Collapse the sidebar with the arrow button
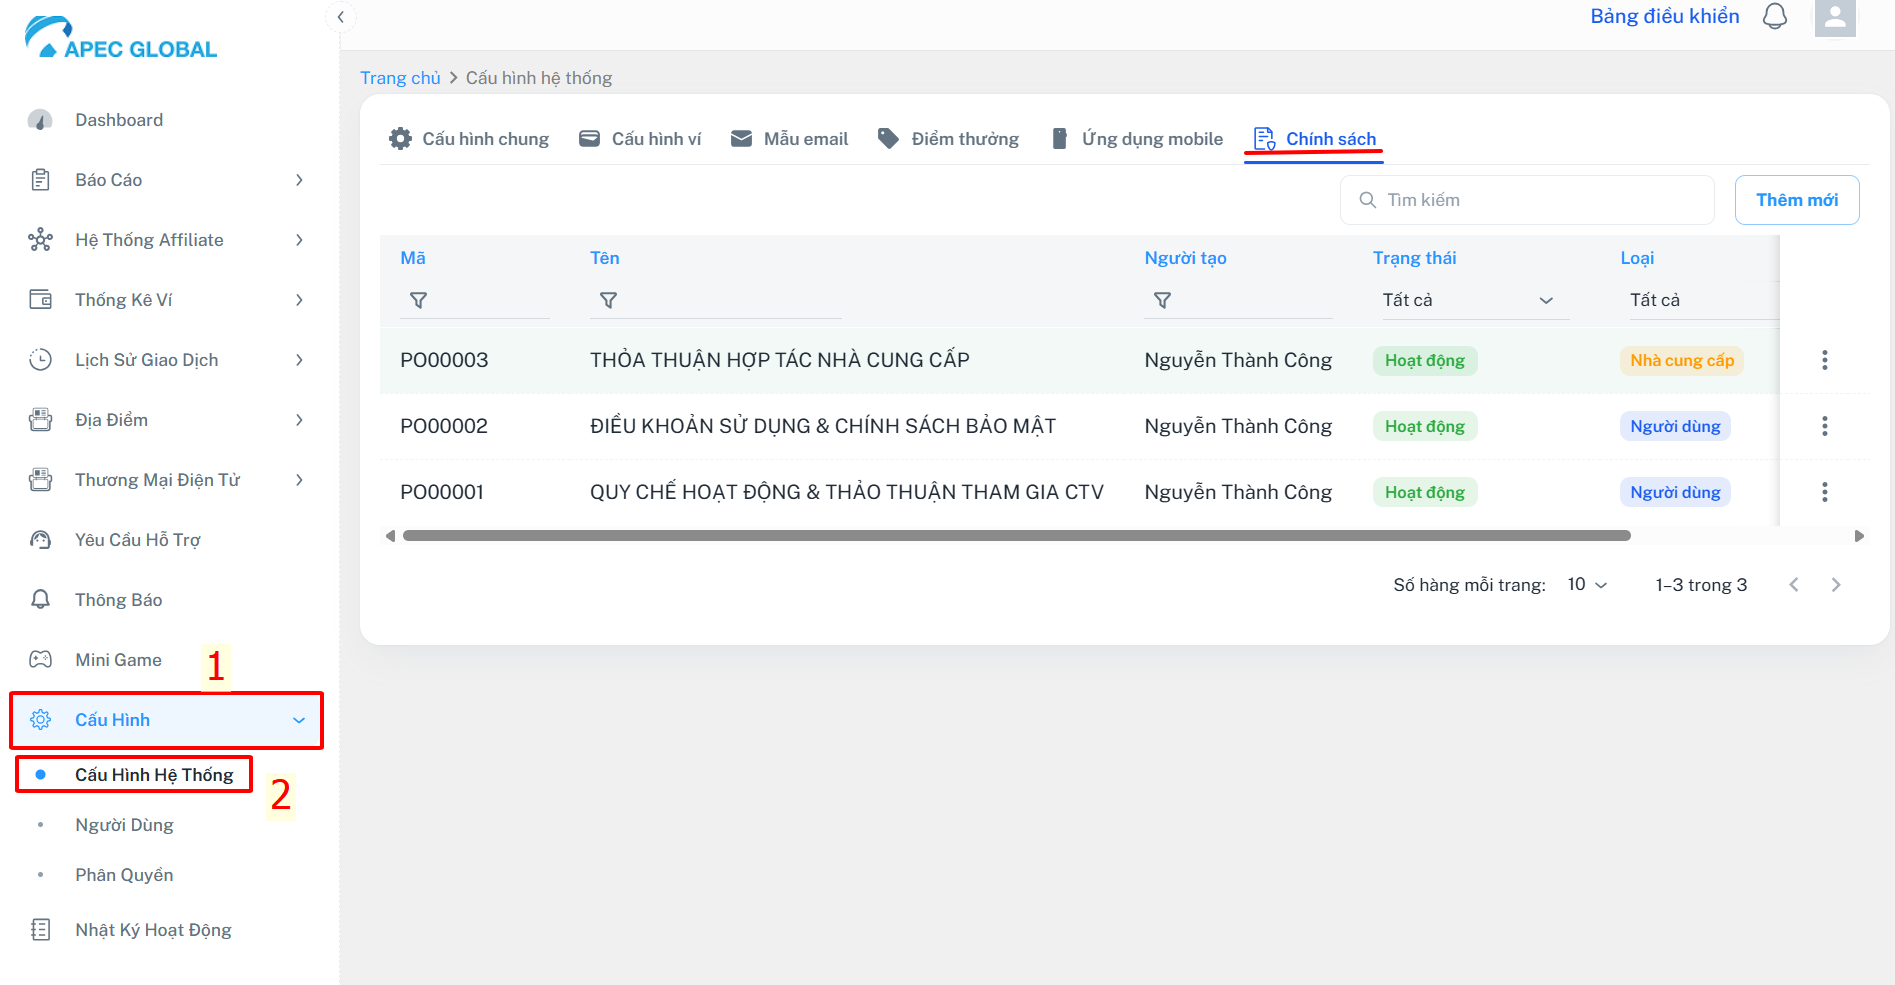1895x985 pixels. (x=341, y=17)
